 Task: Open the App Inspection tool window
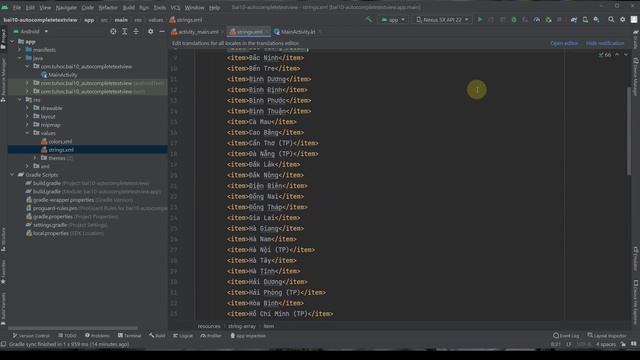pyautogui.click(x=248, y=336)
